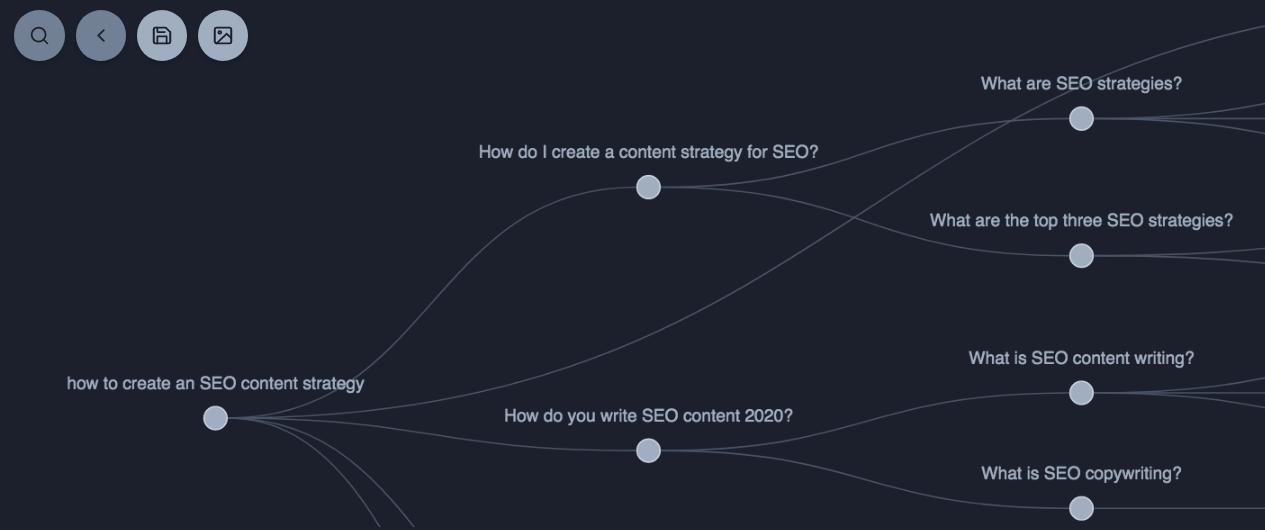Collapse the root node 'how to create an SEO content strategy'
Screen dimensions: 1265x530
(215, 418)
